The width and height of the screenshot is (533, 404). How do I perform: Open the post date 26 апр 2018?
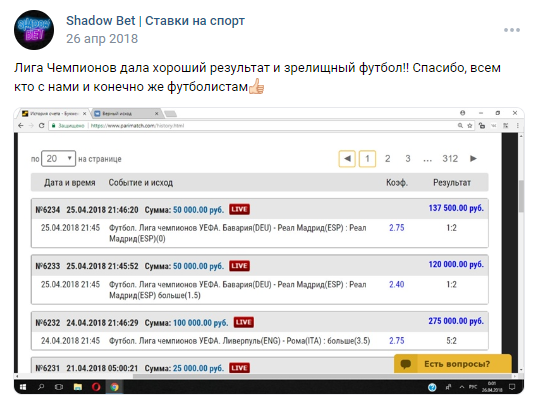coord(102,39)
